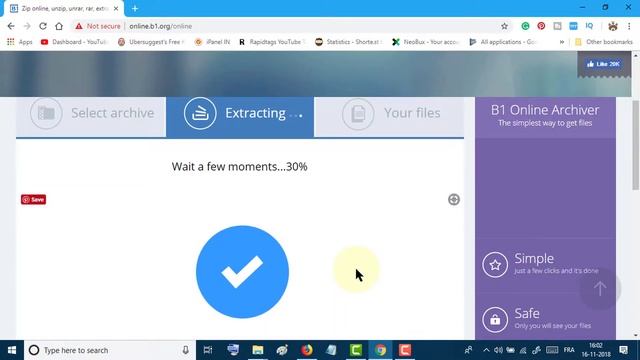The image size is (640, 360).
Task: Open the red Camtasia recorder taskbar icon
Action: pos(405,350)
